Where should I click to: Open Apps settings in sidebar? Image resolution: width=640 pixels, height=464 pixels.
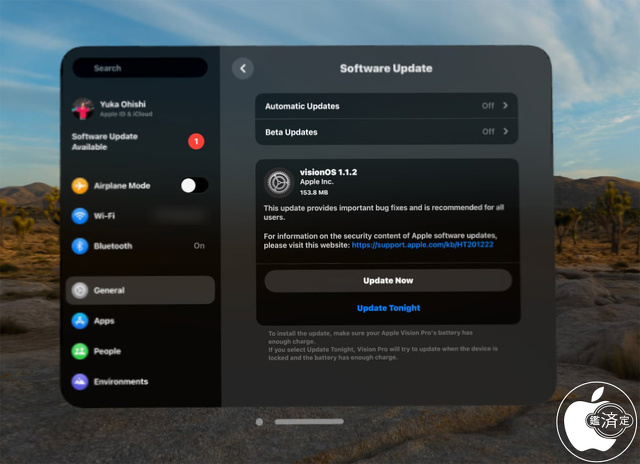pyautogui.click(x=140, y=321)
